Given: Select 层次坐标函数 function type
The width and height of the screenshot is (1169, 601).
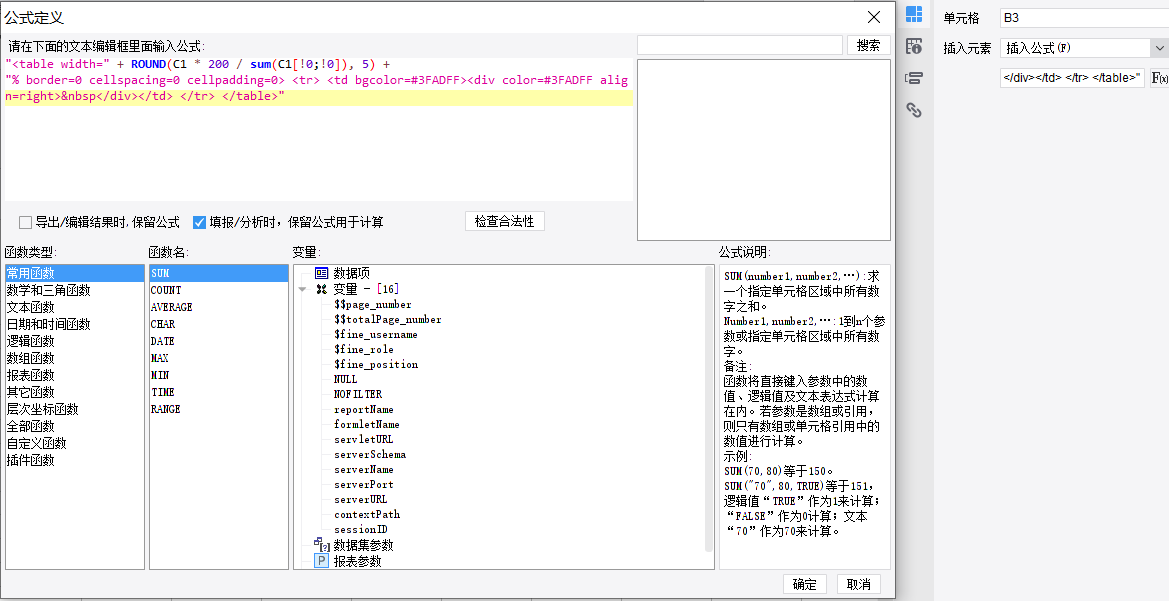Looking at the screenshot, I should [x=75, y=409].
